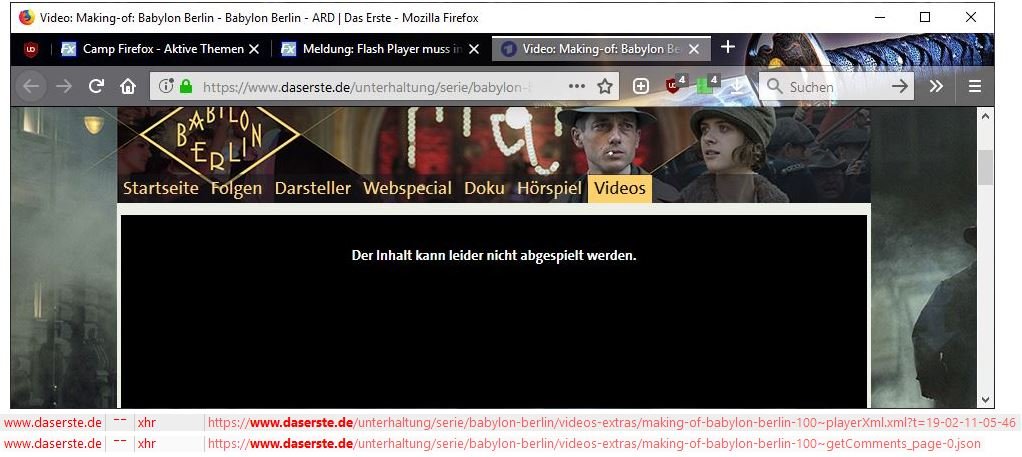Open the Startseite navigation item
Viewport: 1022px width, 457px height.
(160, 188)
